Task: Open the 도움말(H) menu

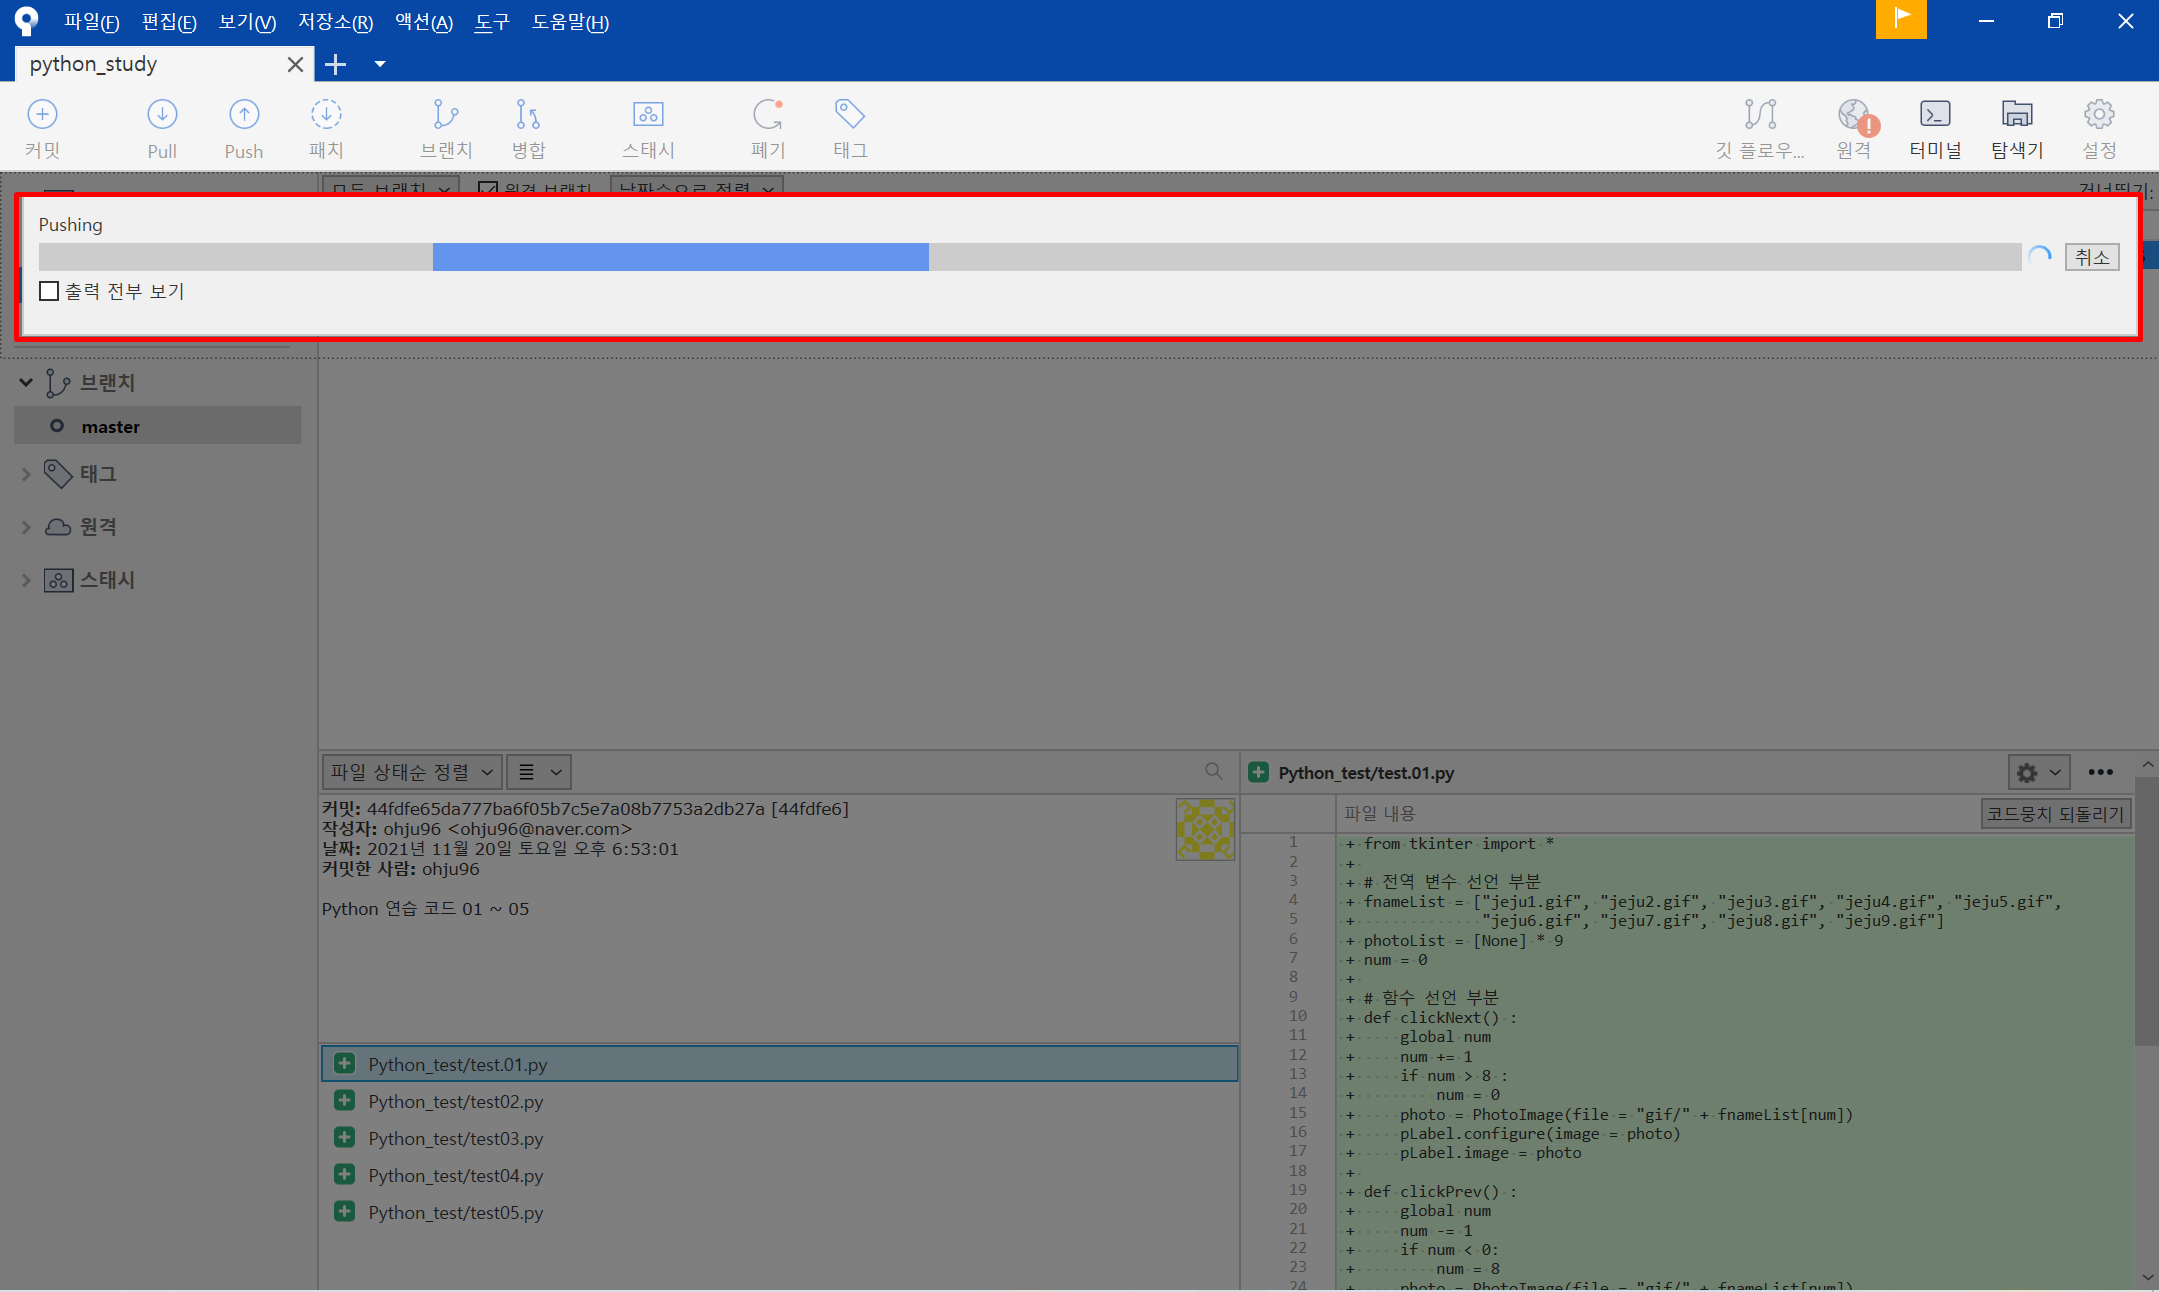Action: (x=569, y=22)
